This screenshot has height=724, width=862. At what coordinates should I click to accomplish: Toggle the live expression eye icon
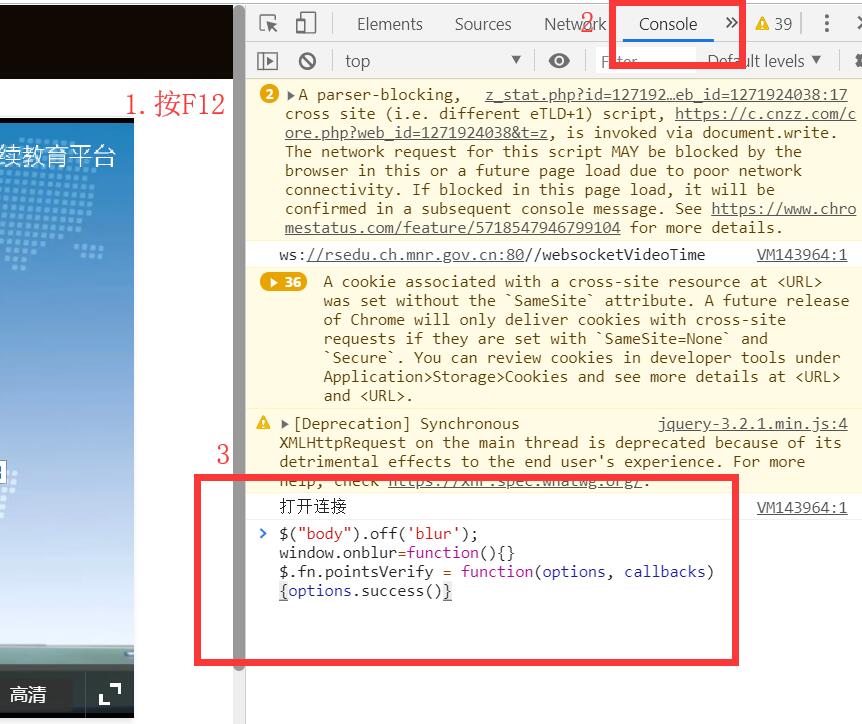[559, 60]
